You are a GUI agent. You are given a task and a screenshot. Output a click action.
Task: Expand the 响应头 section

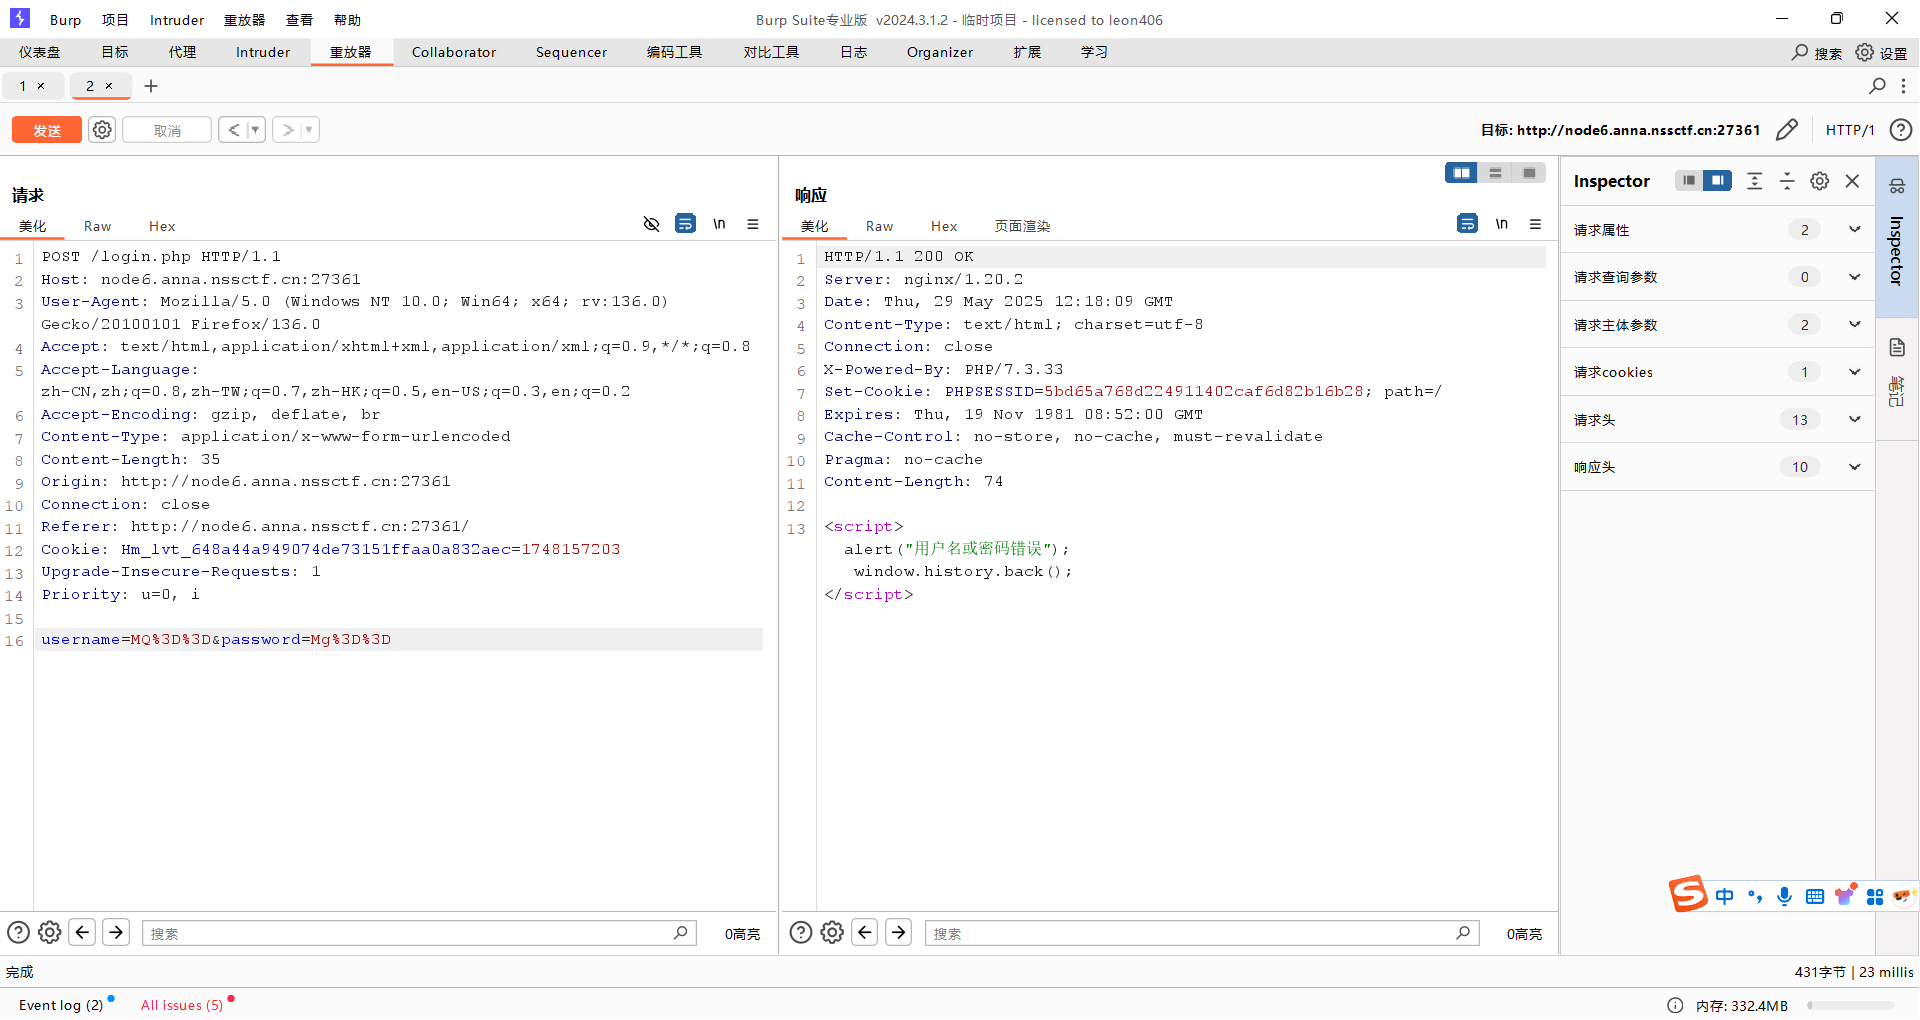click(1854, 467)
